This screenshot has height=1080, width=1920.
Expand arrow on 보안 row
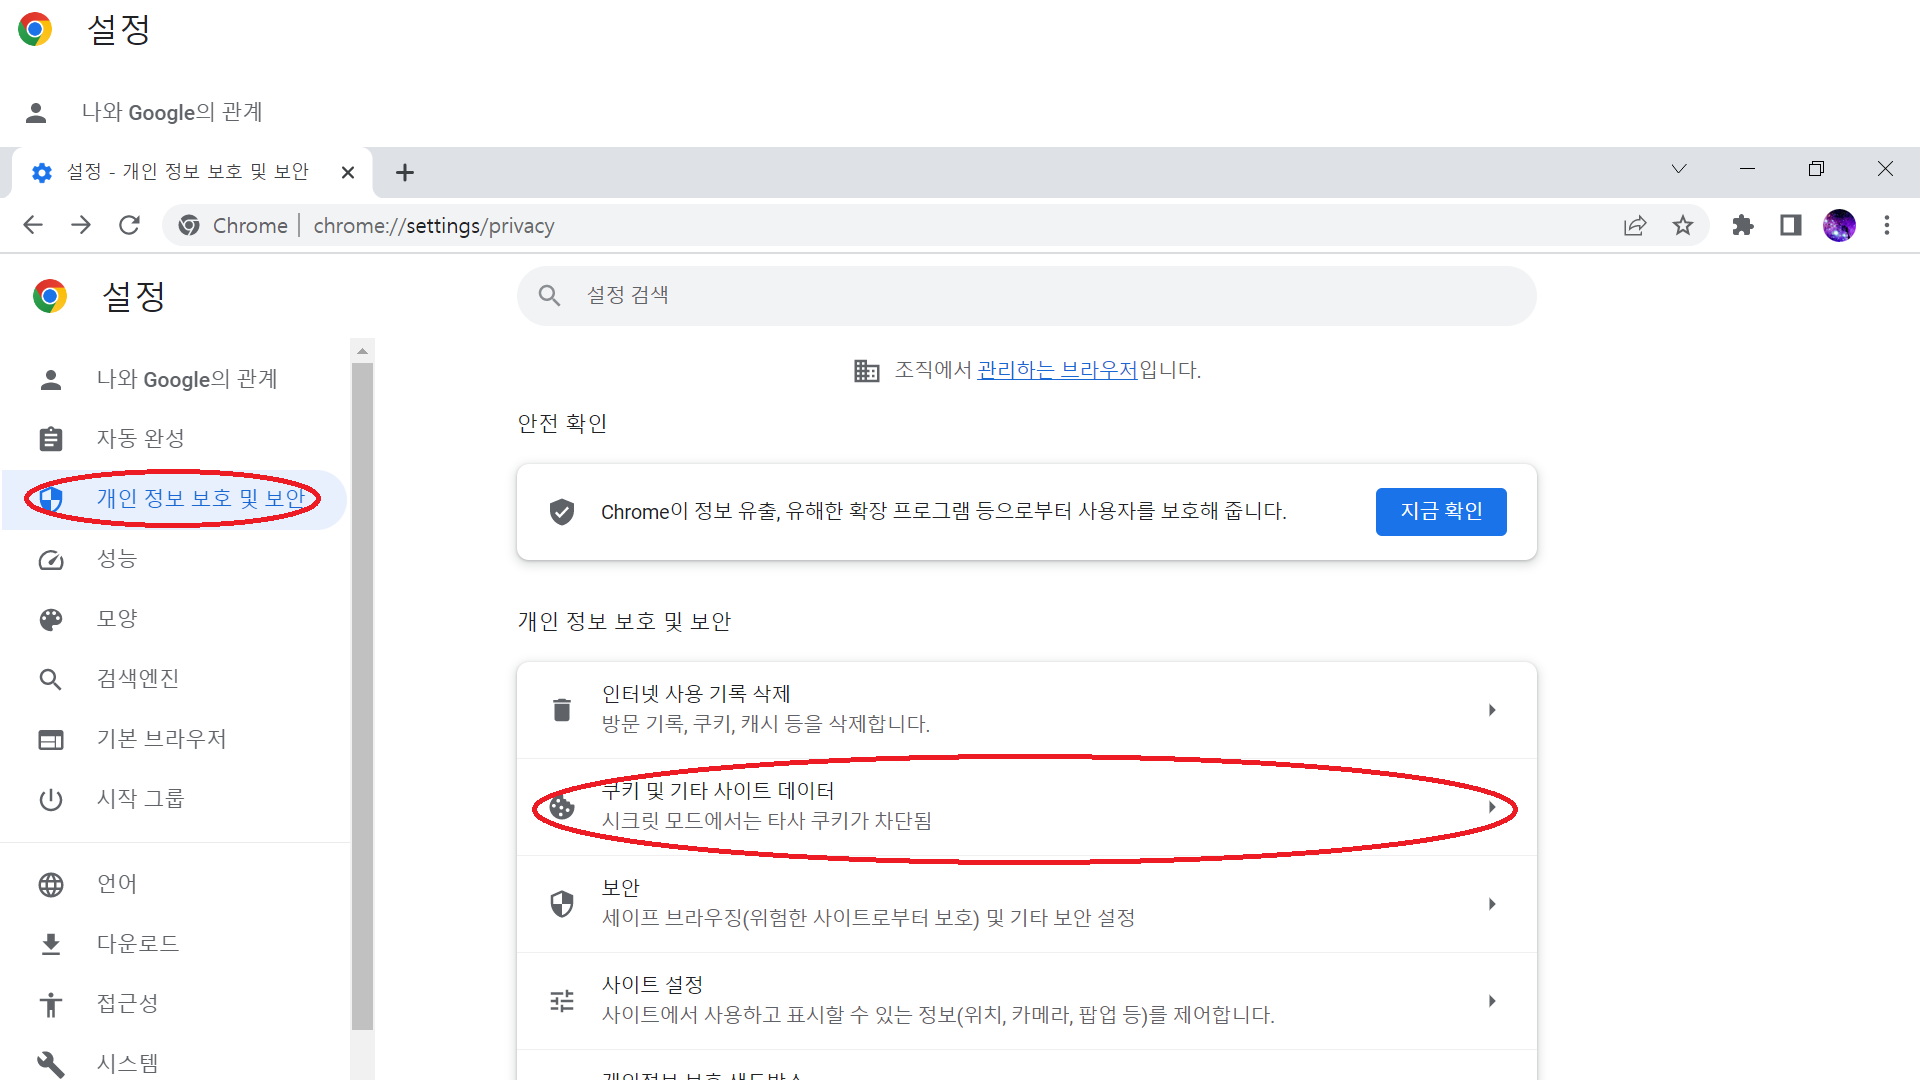[x=1492, y=904]
